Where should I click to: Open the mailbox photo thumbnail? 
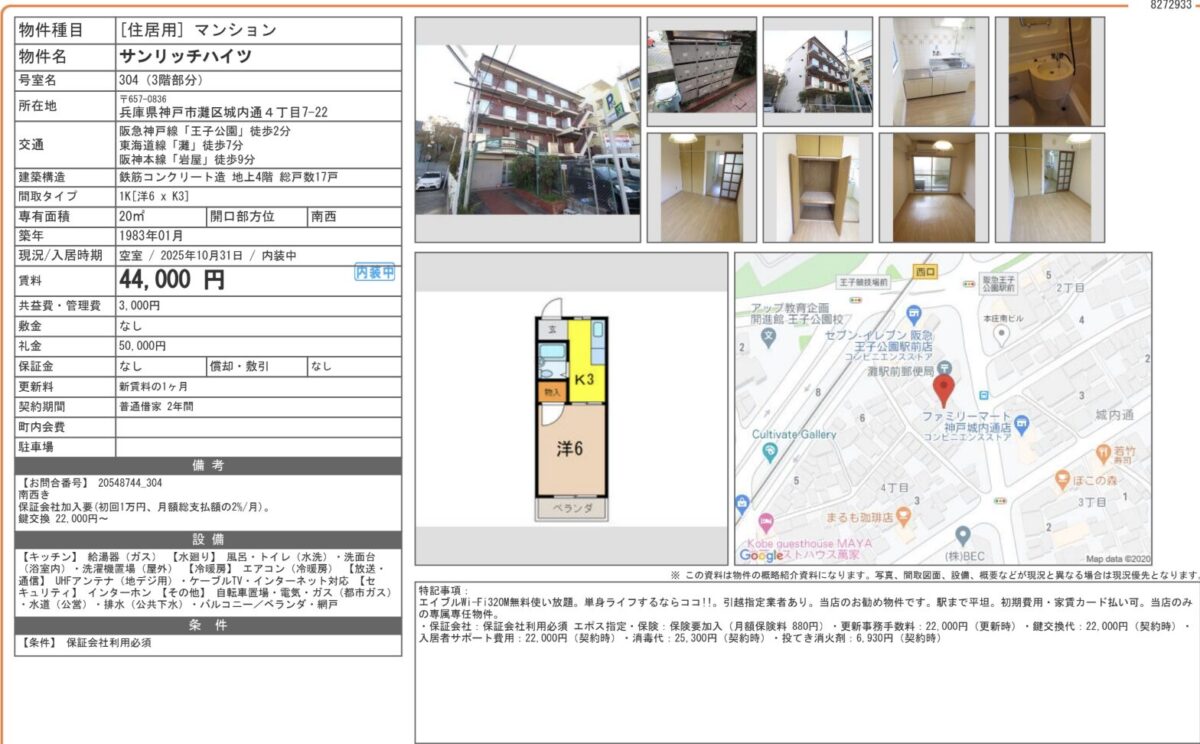pyautogui.click(x=701, y=70)
